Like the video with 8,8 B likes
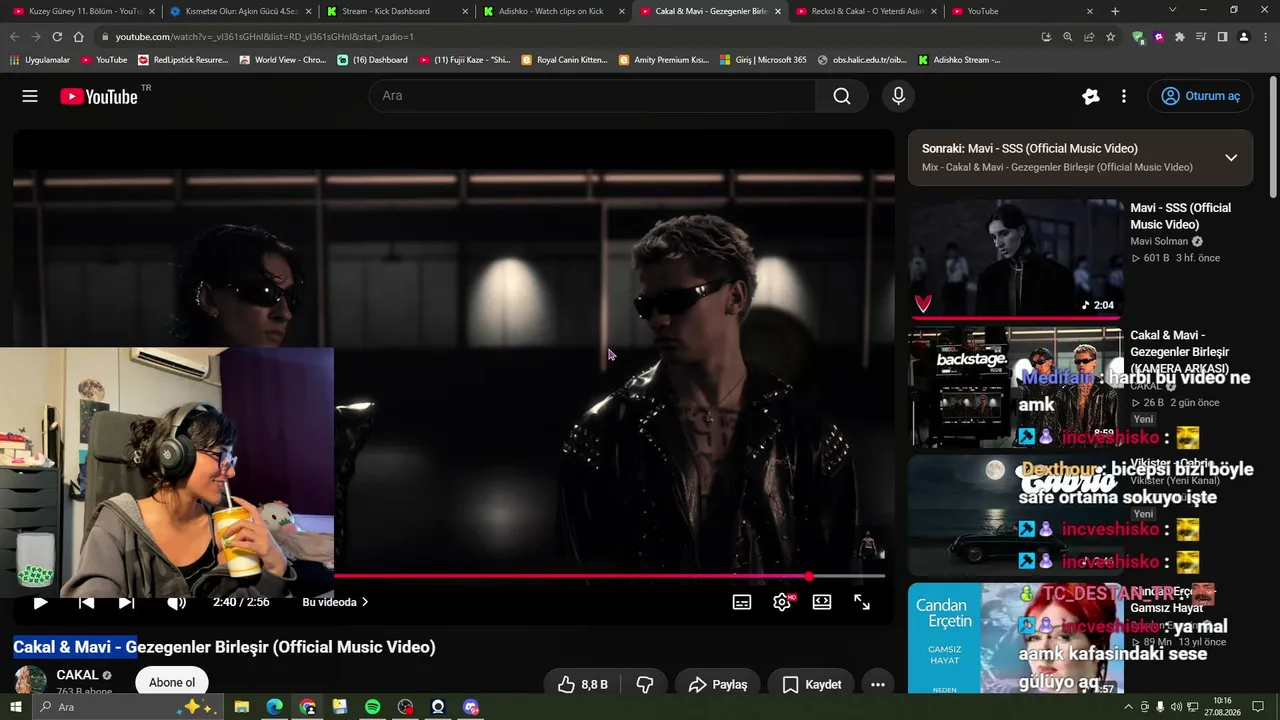Viewport: 1280px width, 720px height. [583, 684]
